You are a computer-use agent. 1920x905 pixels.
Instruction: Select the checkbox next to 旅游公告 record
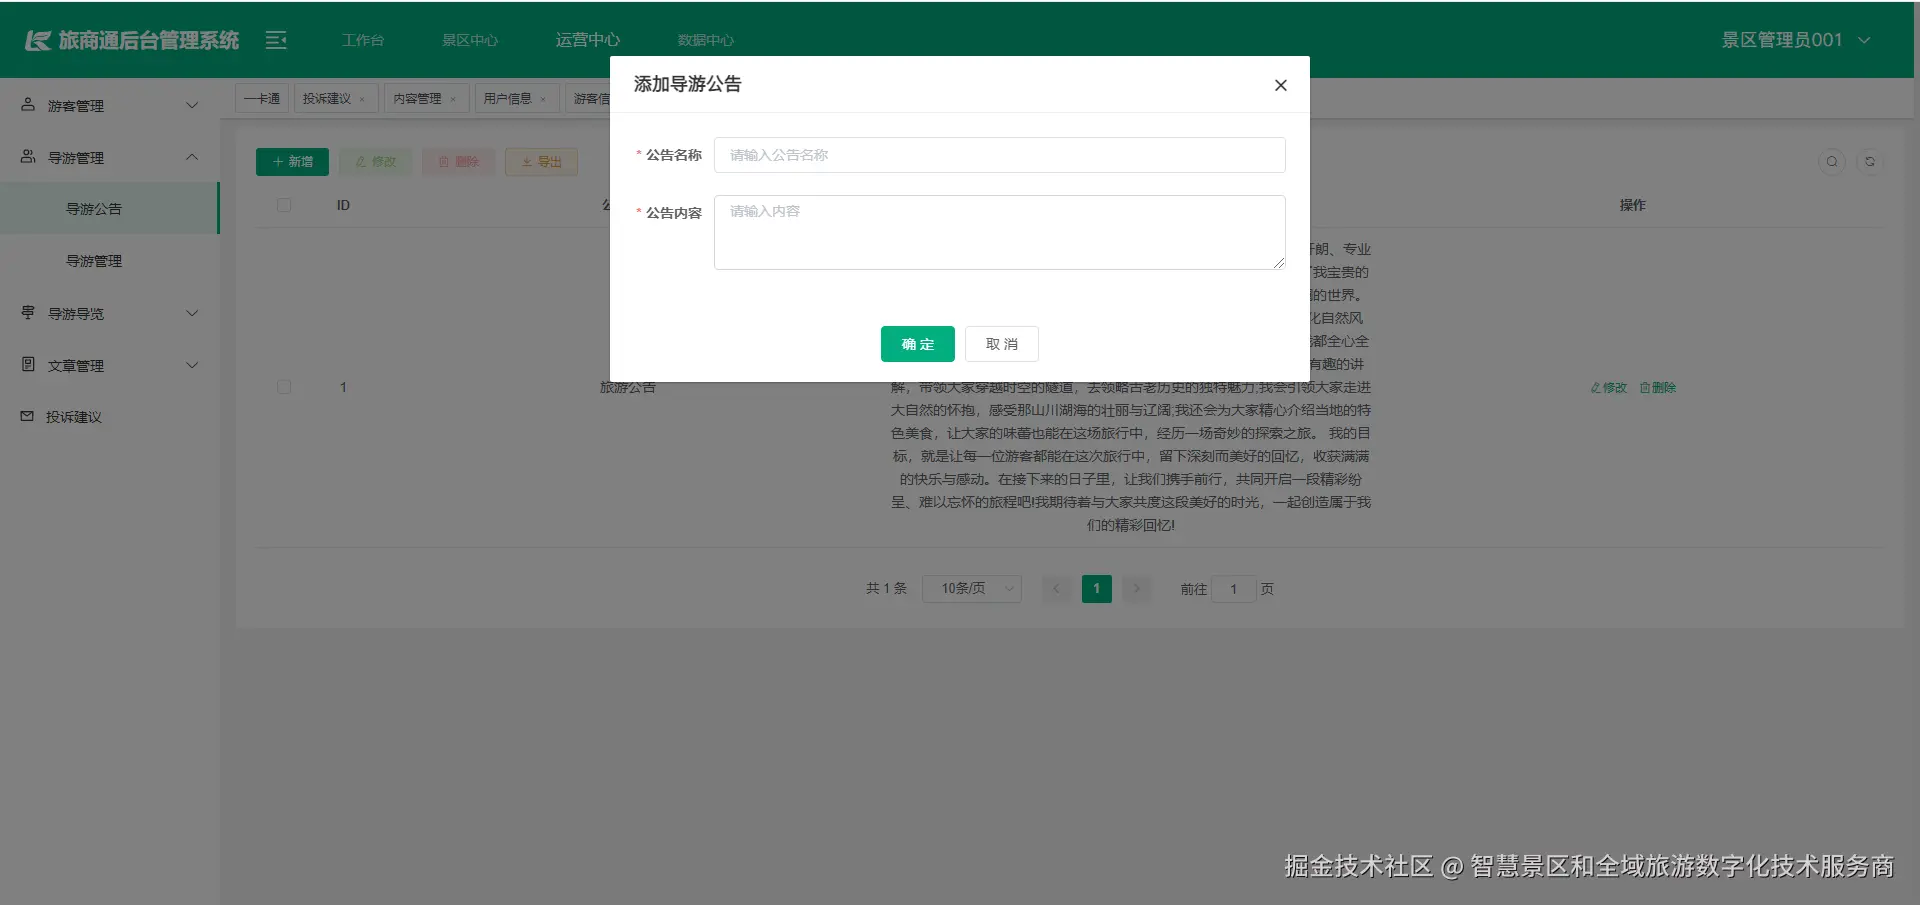click(x=284, y=387)
